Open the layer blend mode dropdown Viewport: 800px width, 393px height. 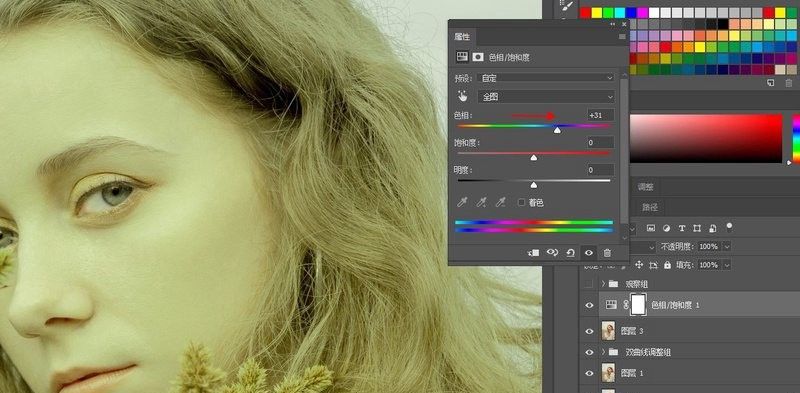point(642,247)
